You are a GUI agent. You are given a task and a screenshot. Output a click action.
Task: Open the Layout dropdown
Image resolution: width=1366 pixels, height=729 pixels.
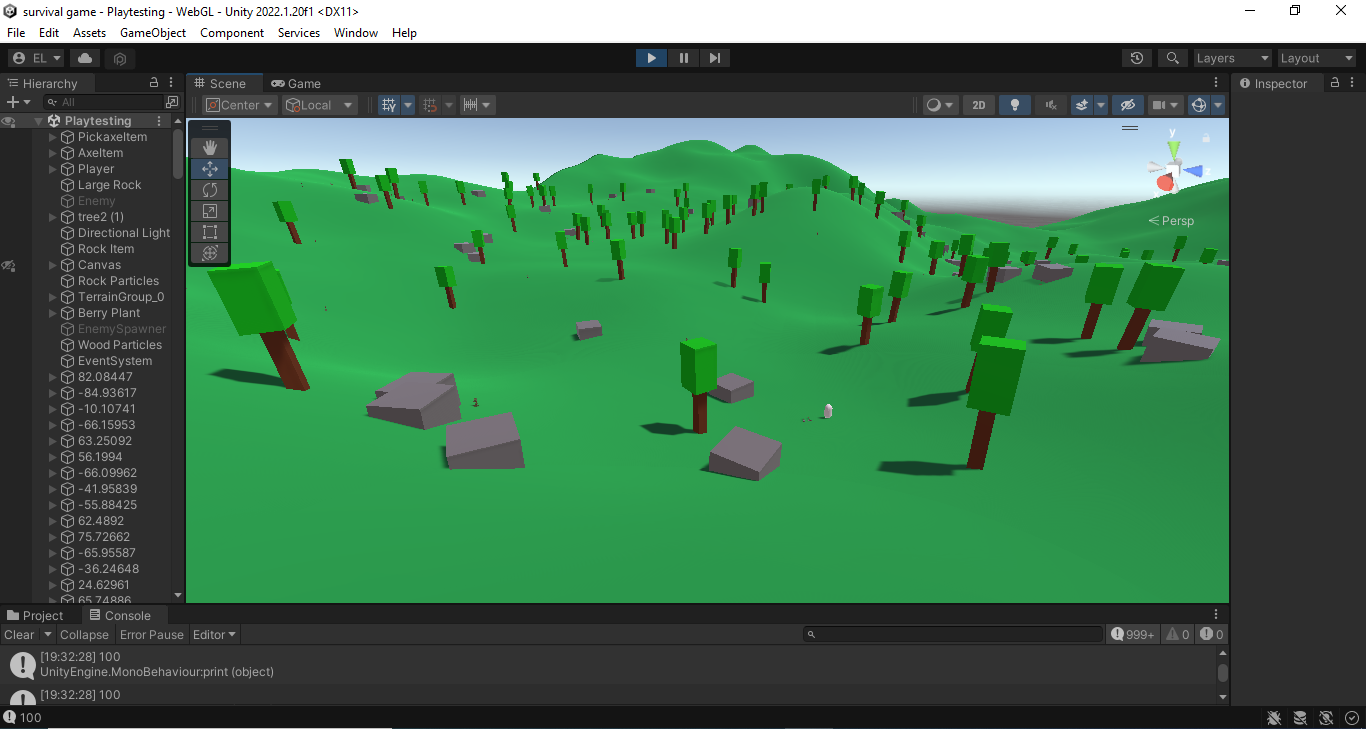1316,58
